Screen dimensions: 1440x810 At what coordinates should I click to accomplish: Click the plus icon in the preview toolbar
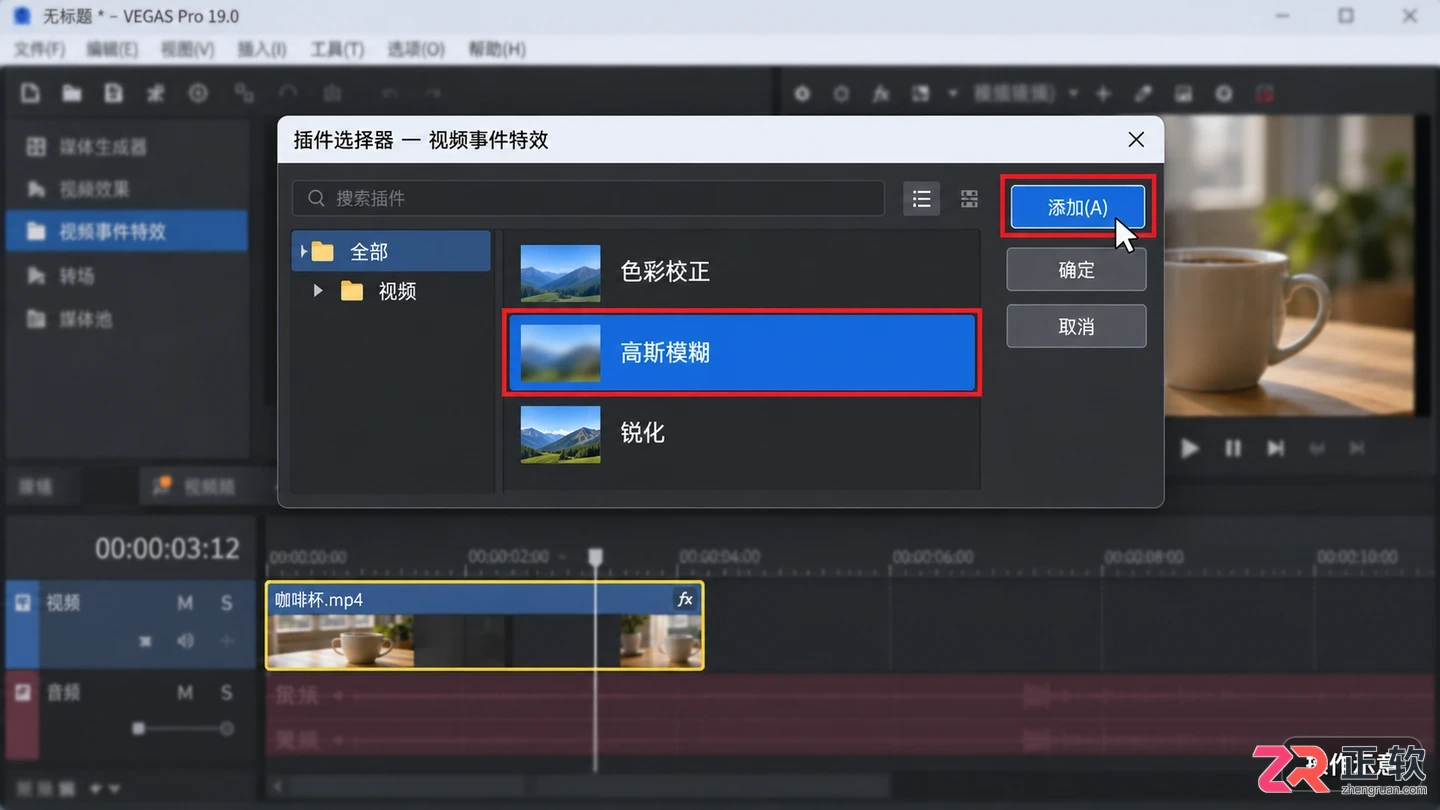[1103, 93]
